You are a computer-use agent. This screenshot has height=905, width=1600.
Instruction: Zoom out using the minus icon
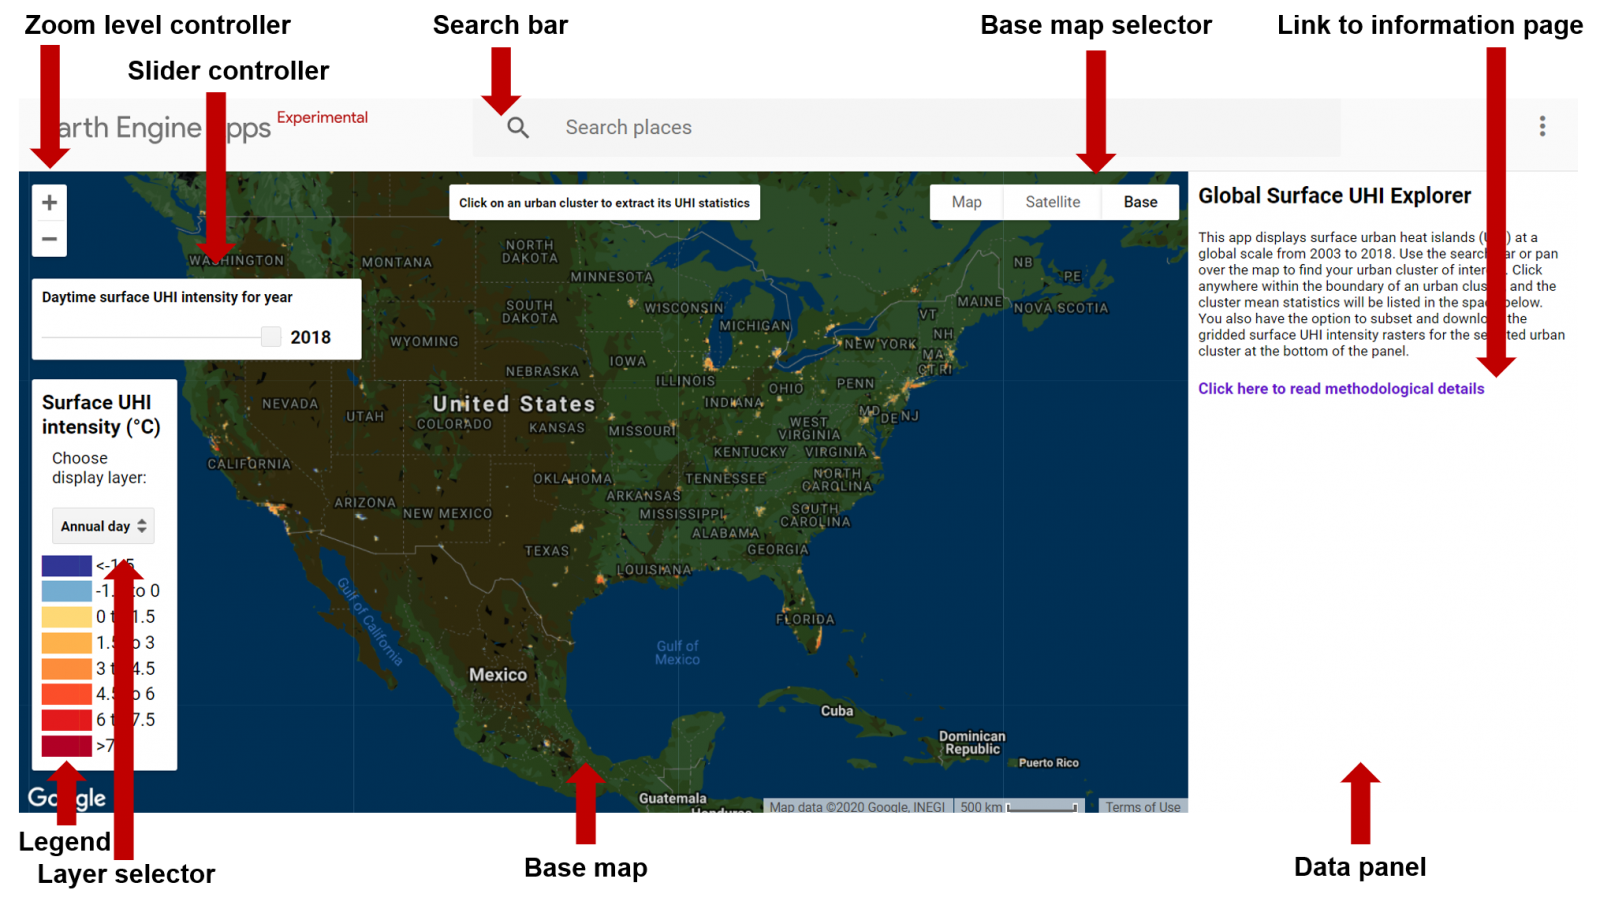tap(49, 239)
